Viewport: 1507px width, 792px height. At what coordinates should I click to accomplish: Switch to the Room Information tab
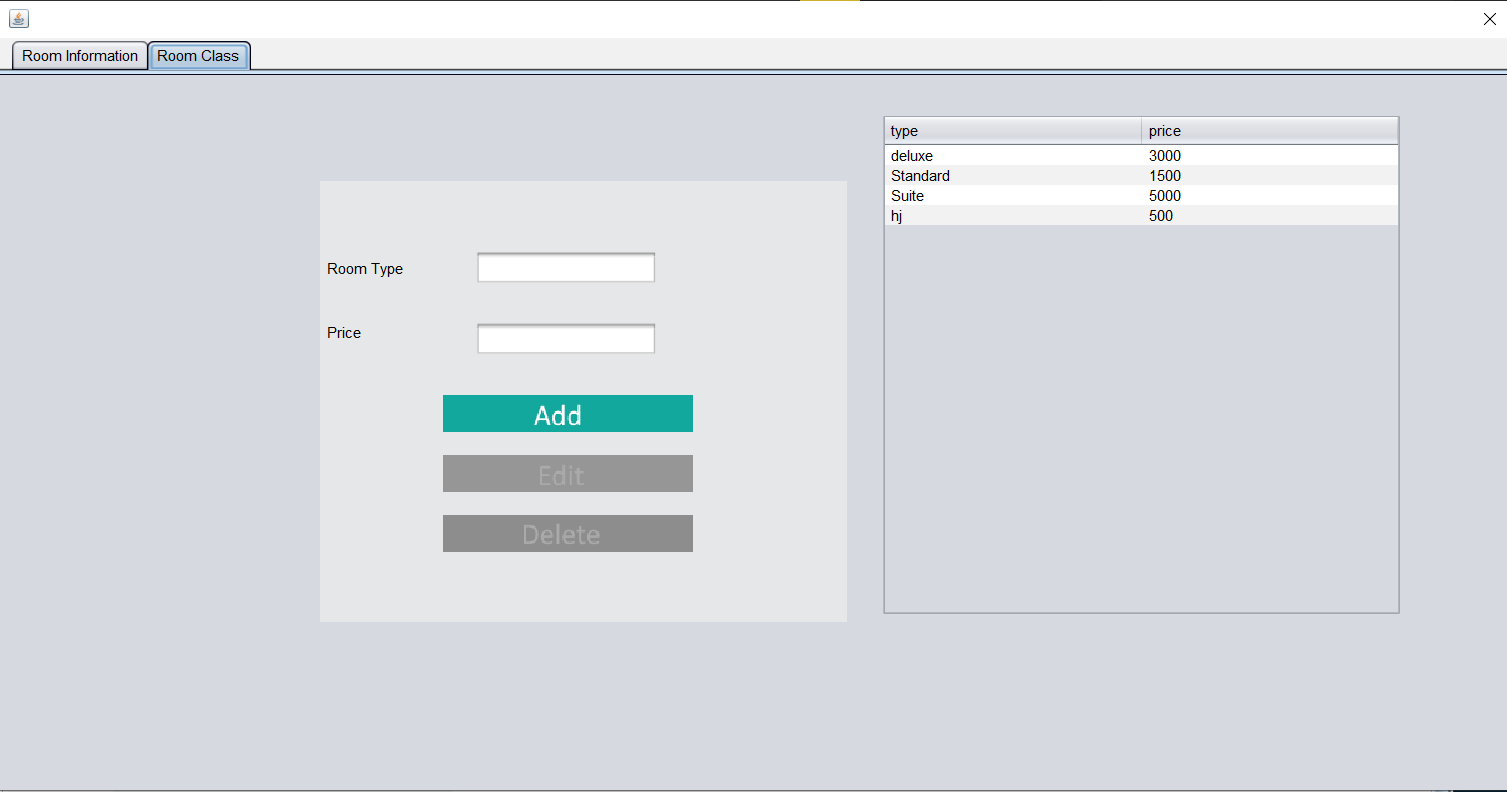[80, 56]
